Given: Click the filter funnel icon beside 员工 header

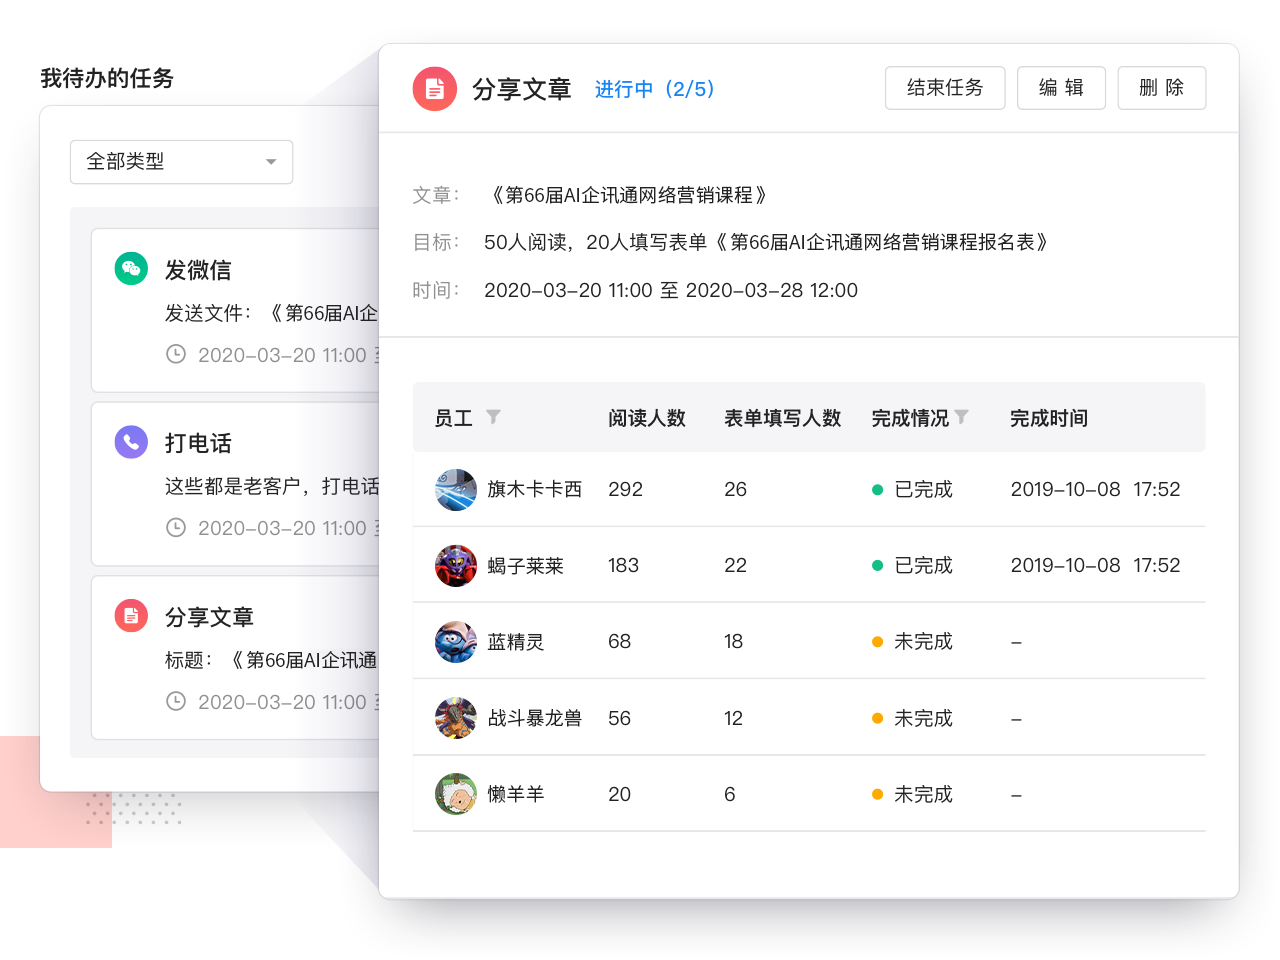Looking at the screenshot, I should coord(494,418).
